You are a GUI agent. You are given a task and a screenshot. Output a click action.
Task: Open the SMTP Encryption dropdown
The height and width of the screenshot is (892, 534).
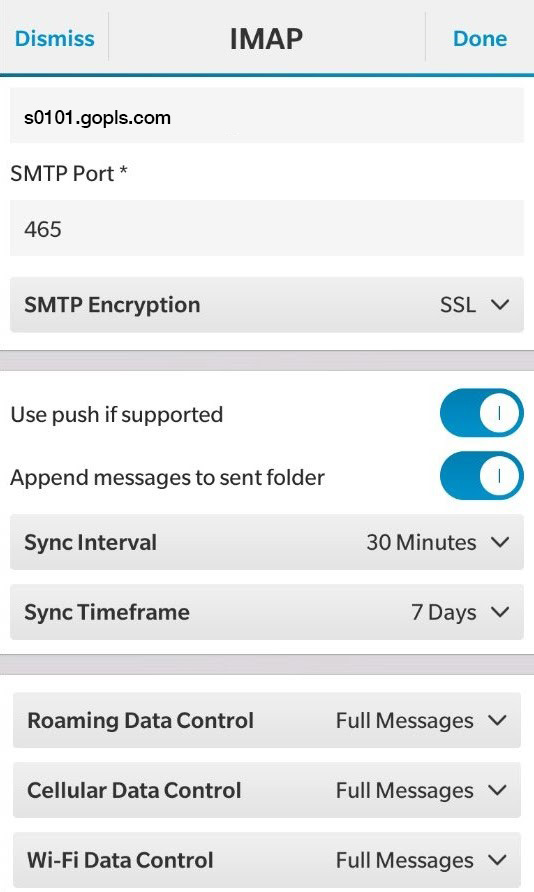[267, 305]
